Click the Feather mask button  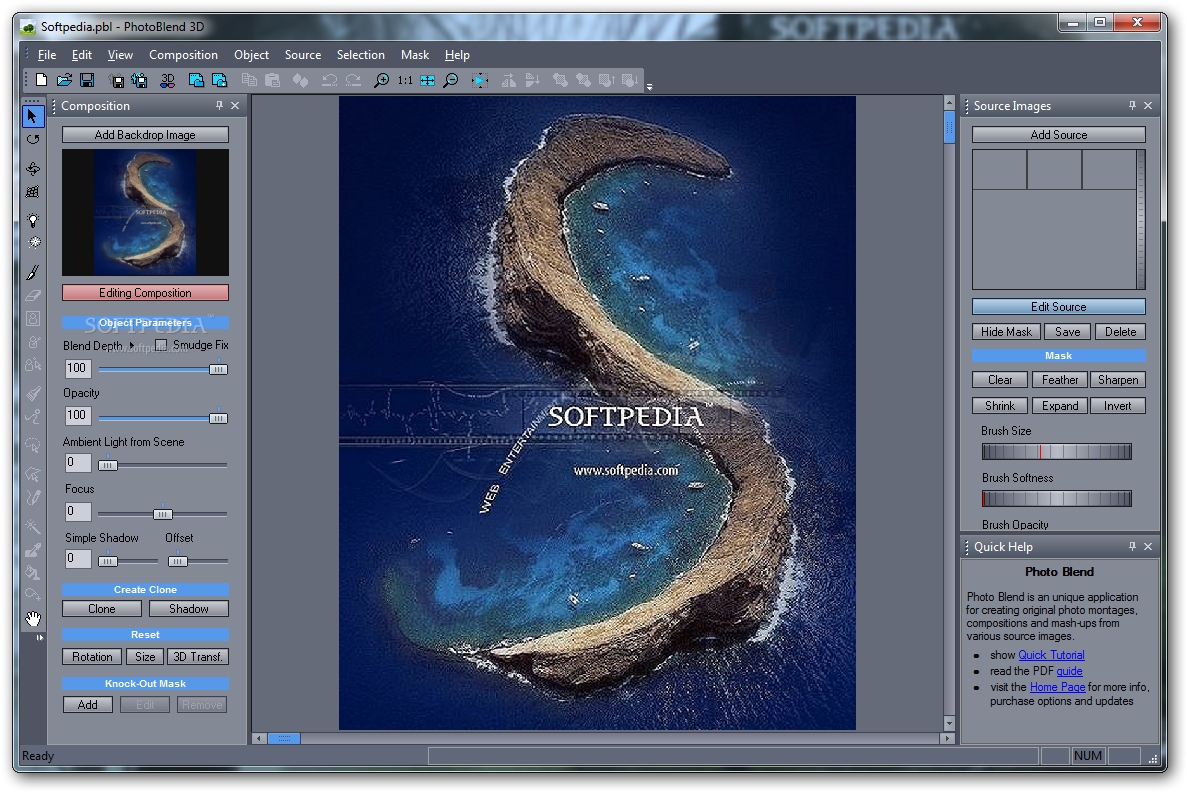(x=1059, y=379)
